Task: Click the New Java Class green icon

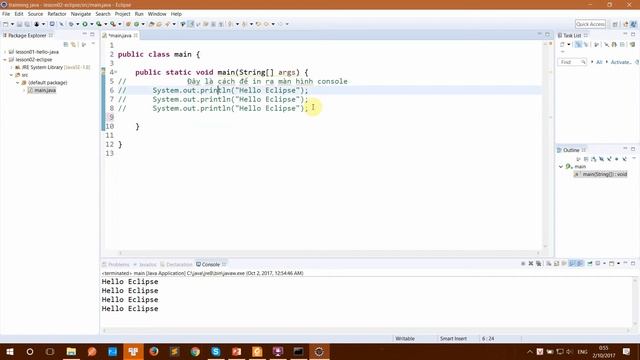Action: point(137,24)
